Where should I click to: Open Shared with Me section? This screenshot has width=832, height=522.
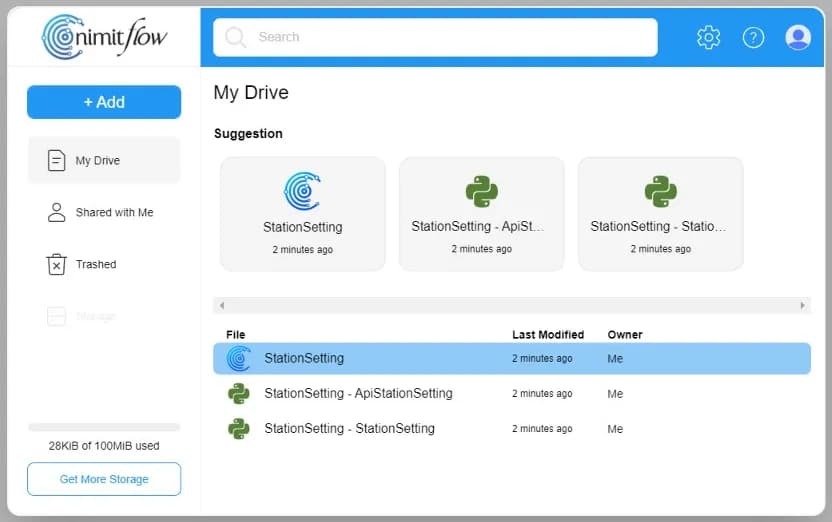pyautogui.click(x=104, y=212)
